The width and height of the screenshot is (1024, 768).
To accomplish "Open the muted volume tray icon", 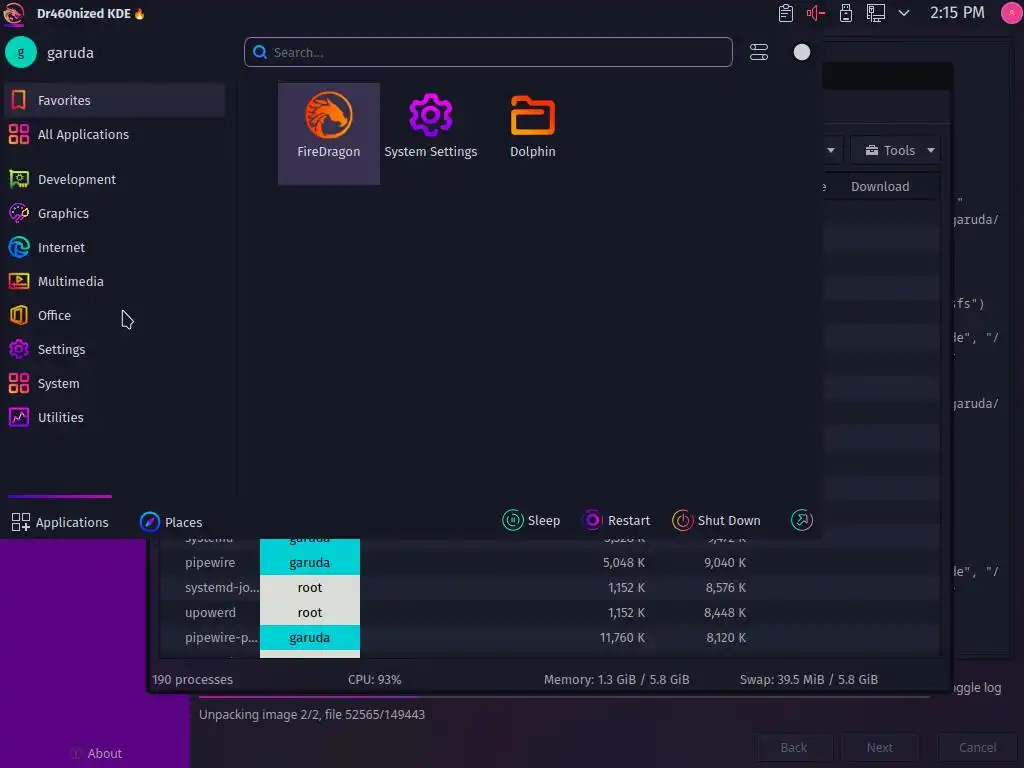I will (816, 13).
